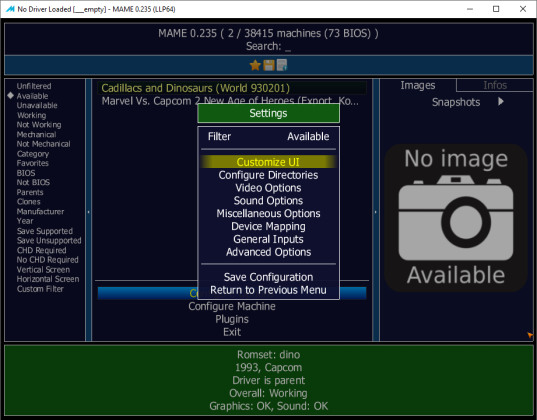Select the Save Unsupported filter

(x=49, y=240)
